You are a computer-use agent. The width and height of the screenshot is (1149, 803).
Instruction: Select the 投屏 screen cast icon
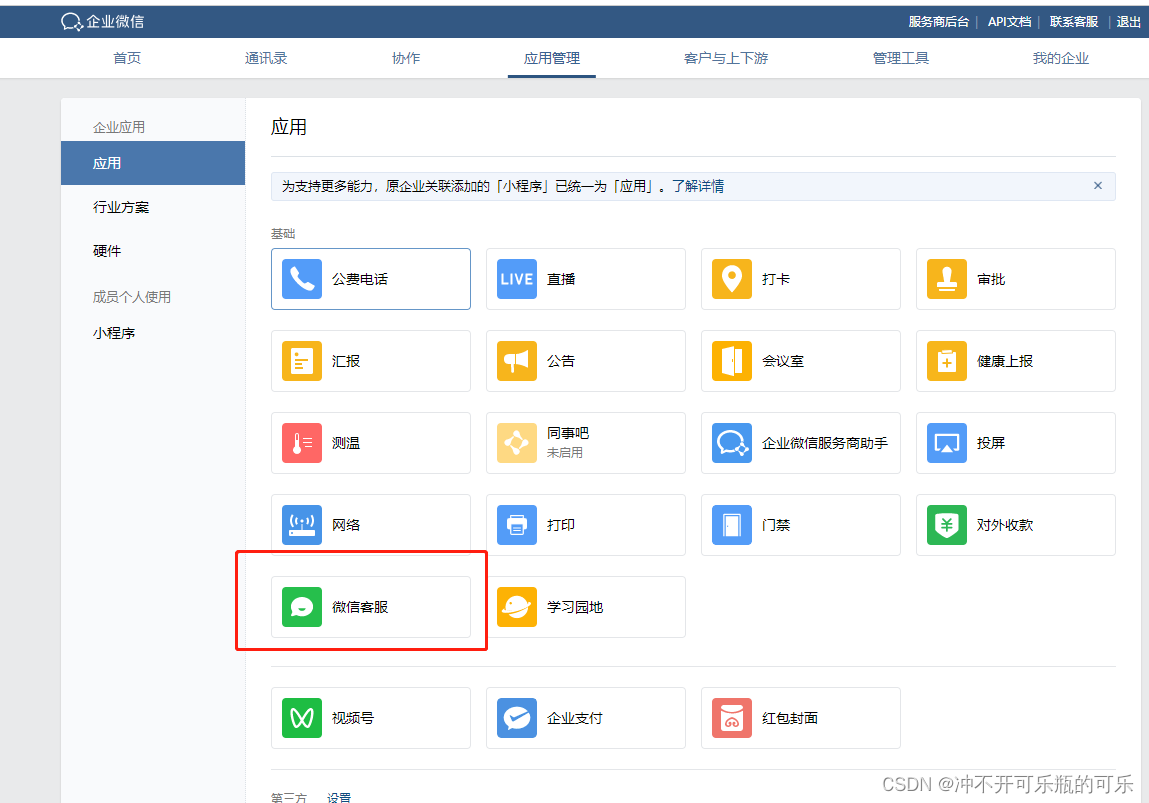pos(947,443)
